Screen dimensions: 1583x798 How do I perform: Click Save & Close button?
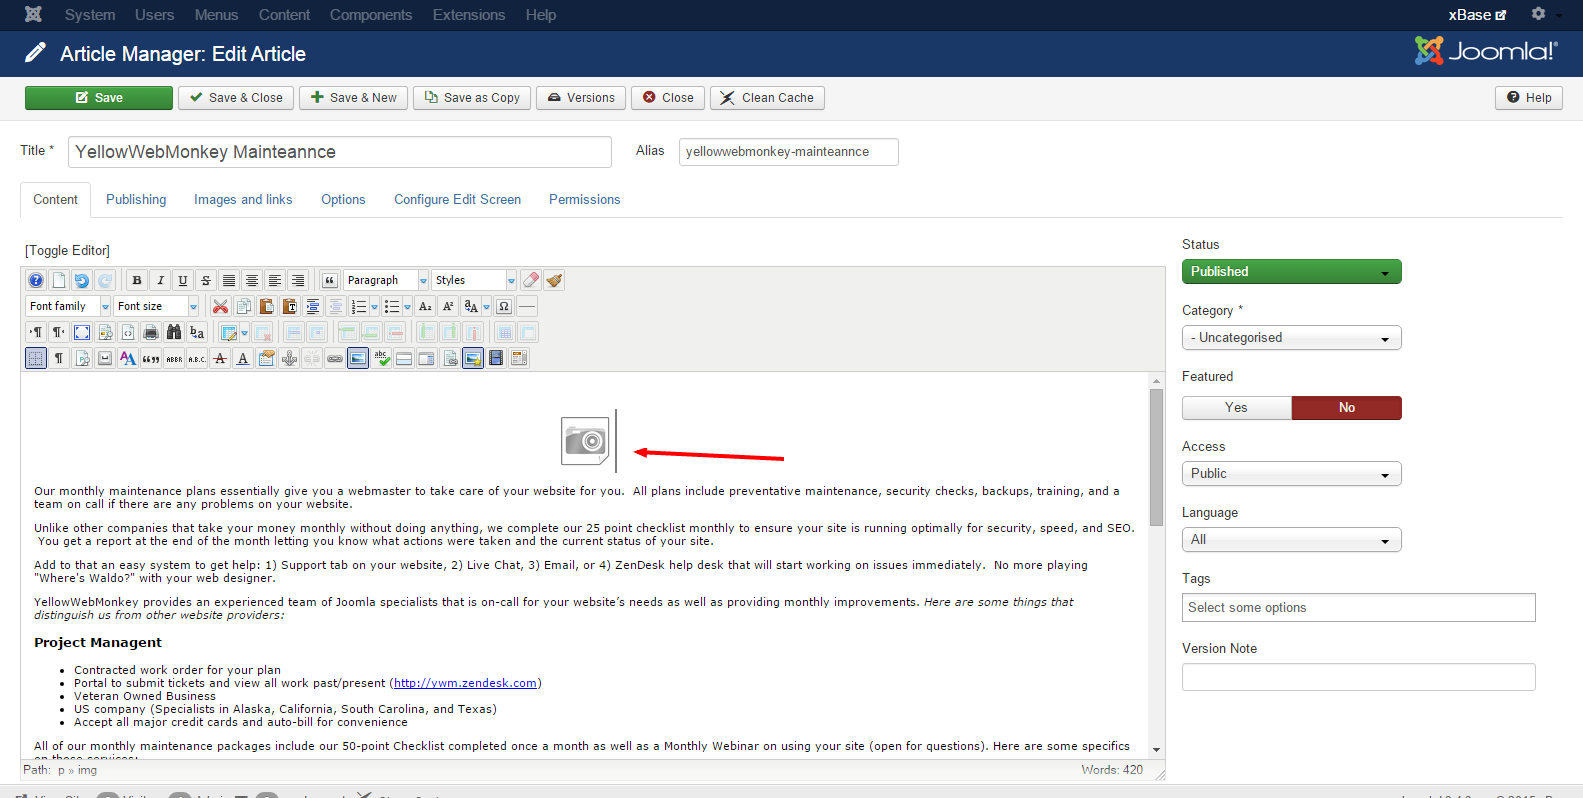[x=236, y=98]
